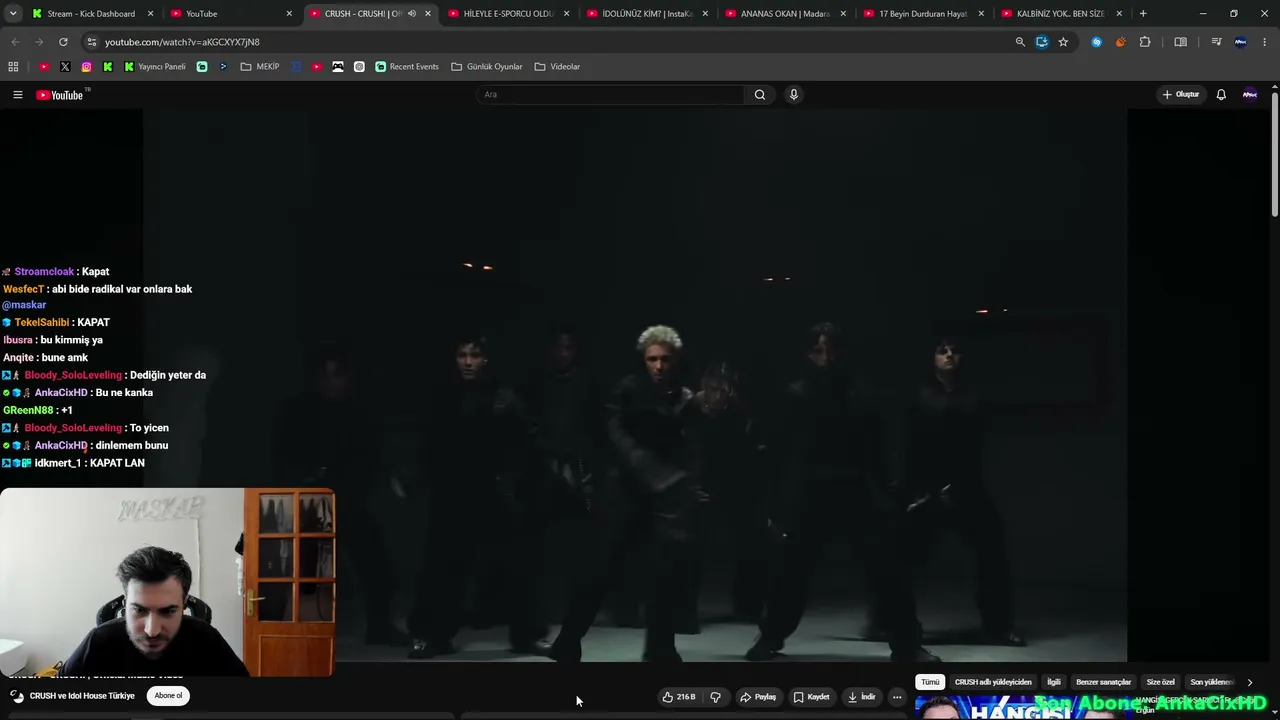The height and width of the screenshot is (720, 1280).
Task: Mute the CRUSH tab audio speaker icon
Action: tap(411, 14)
